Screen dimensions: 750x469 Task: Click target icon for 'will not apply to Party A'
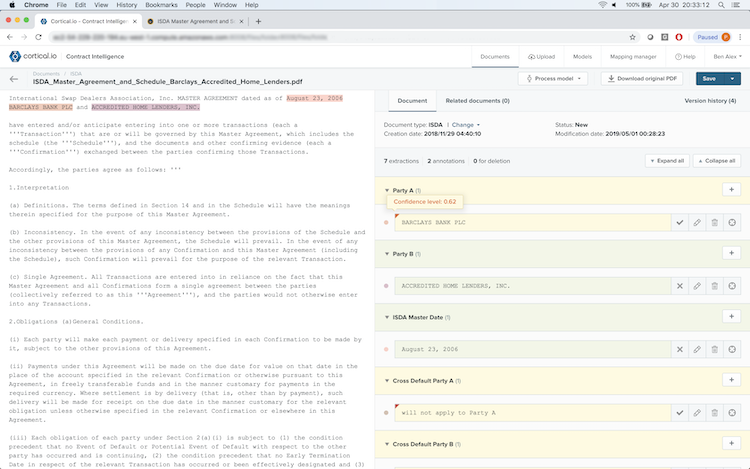[x=732, y=413]
